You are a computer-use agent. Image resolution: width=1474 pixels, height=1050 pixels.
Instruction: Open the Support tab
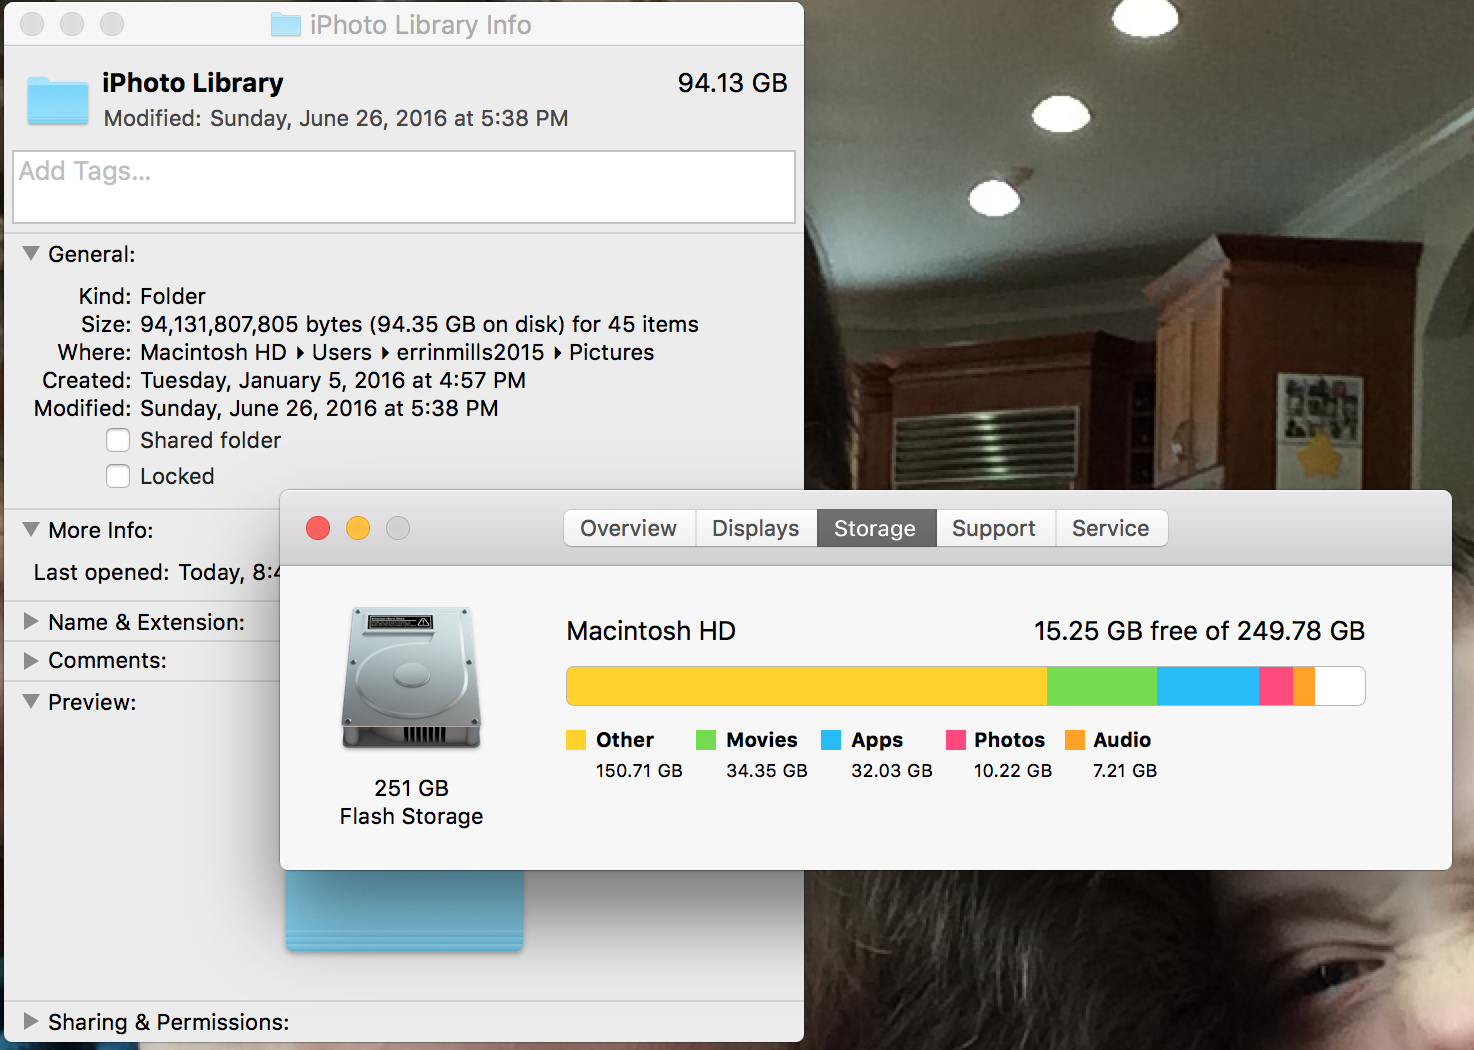pyautogui.click(x=994, y=528)
